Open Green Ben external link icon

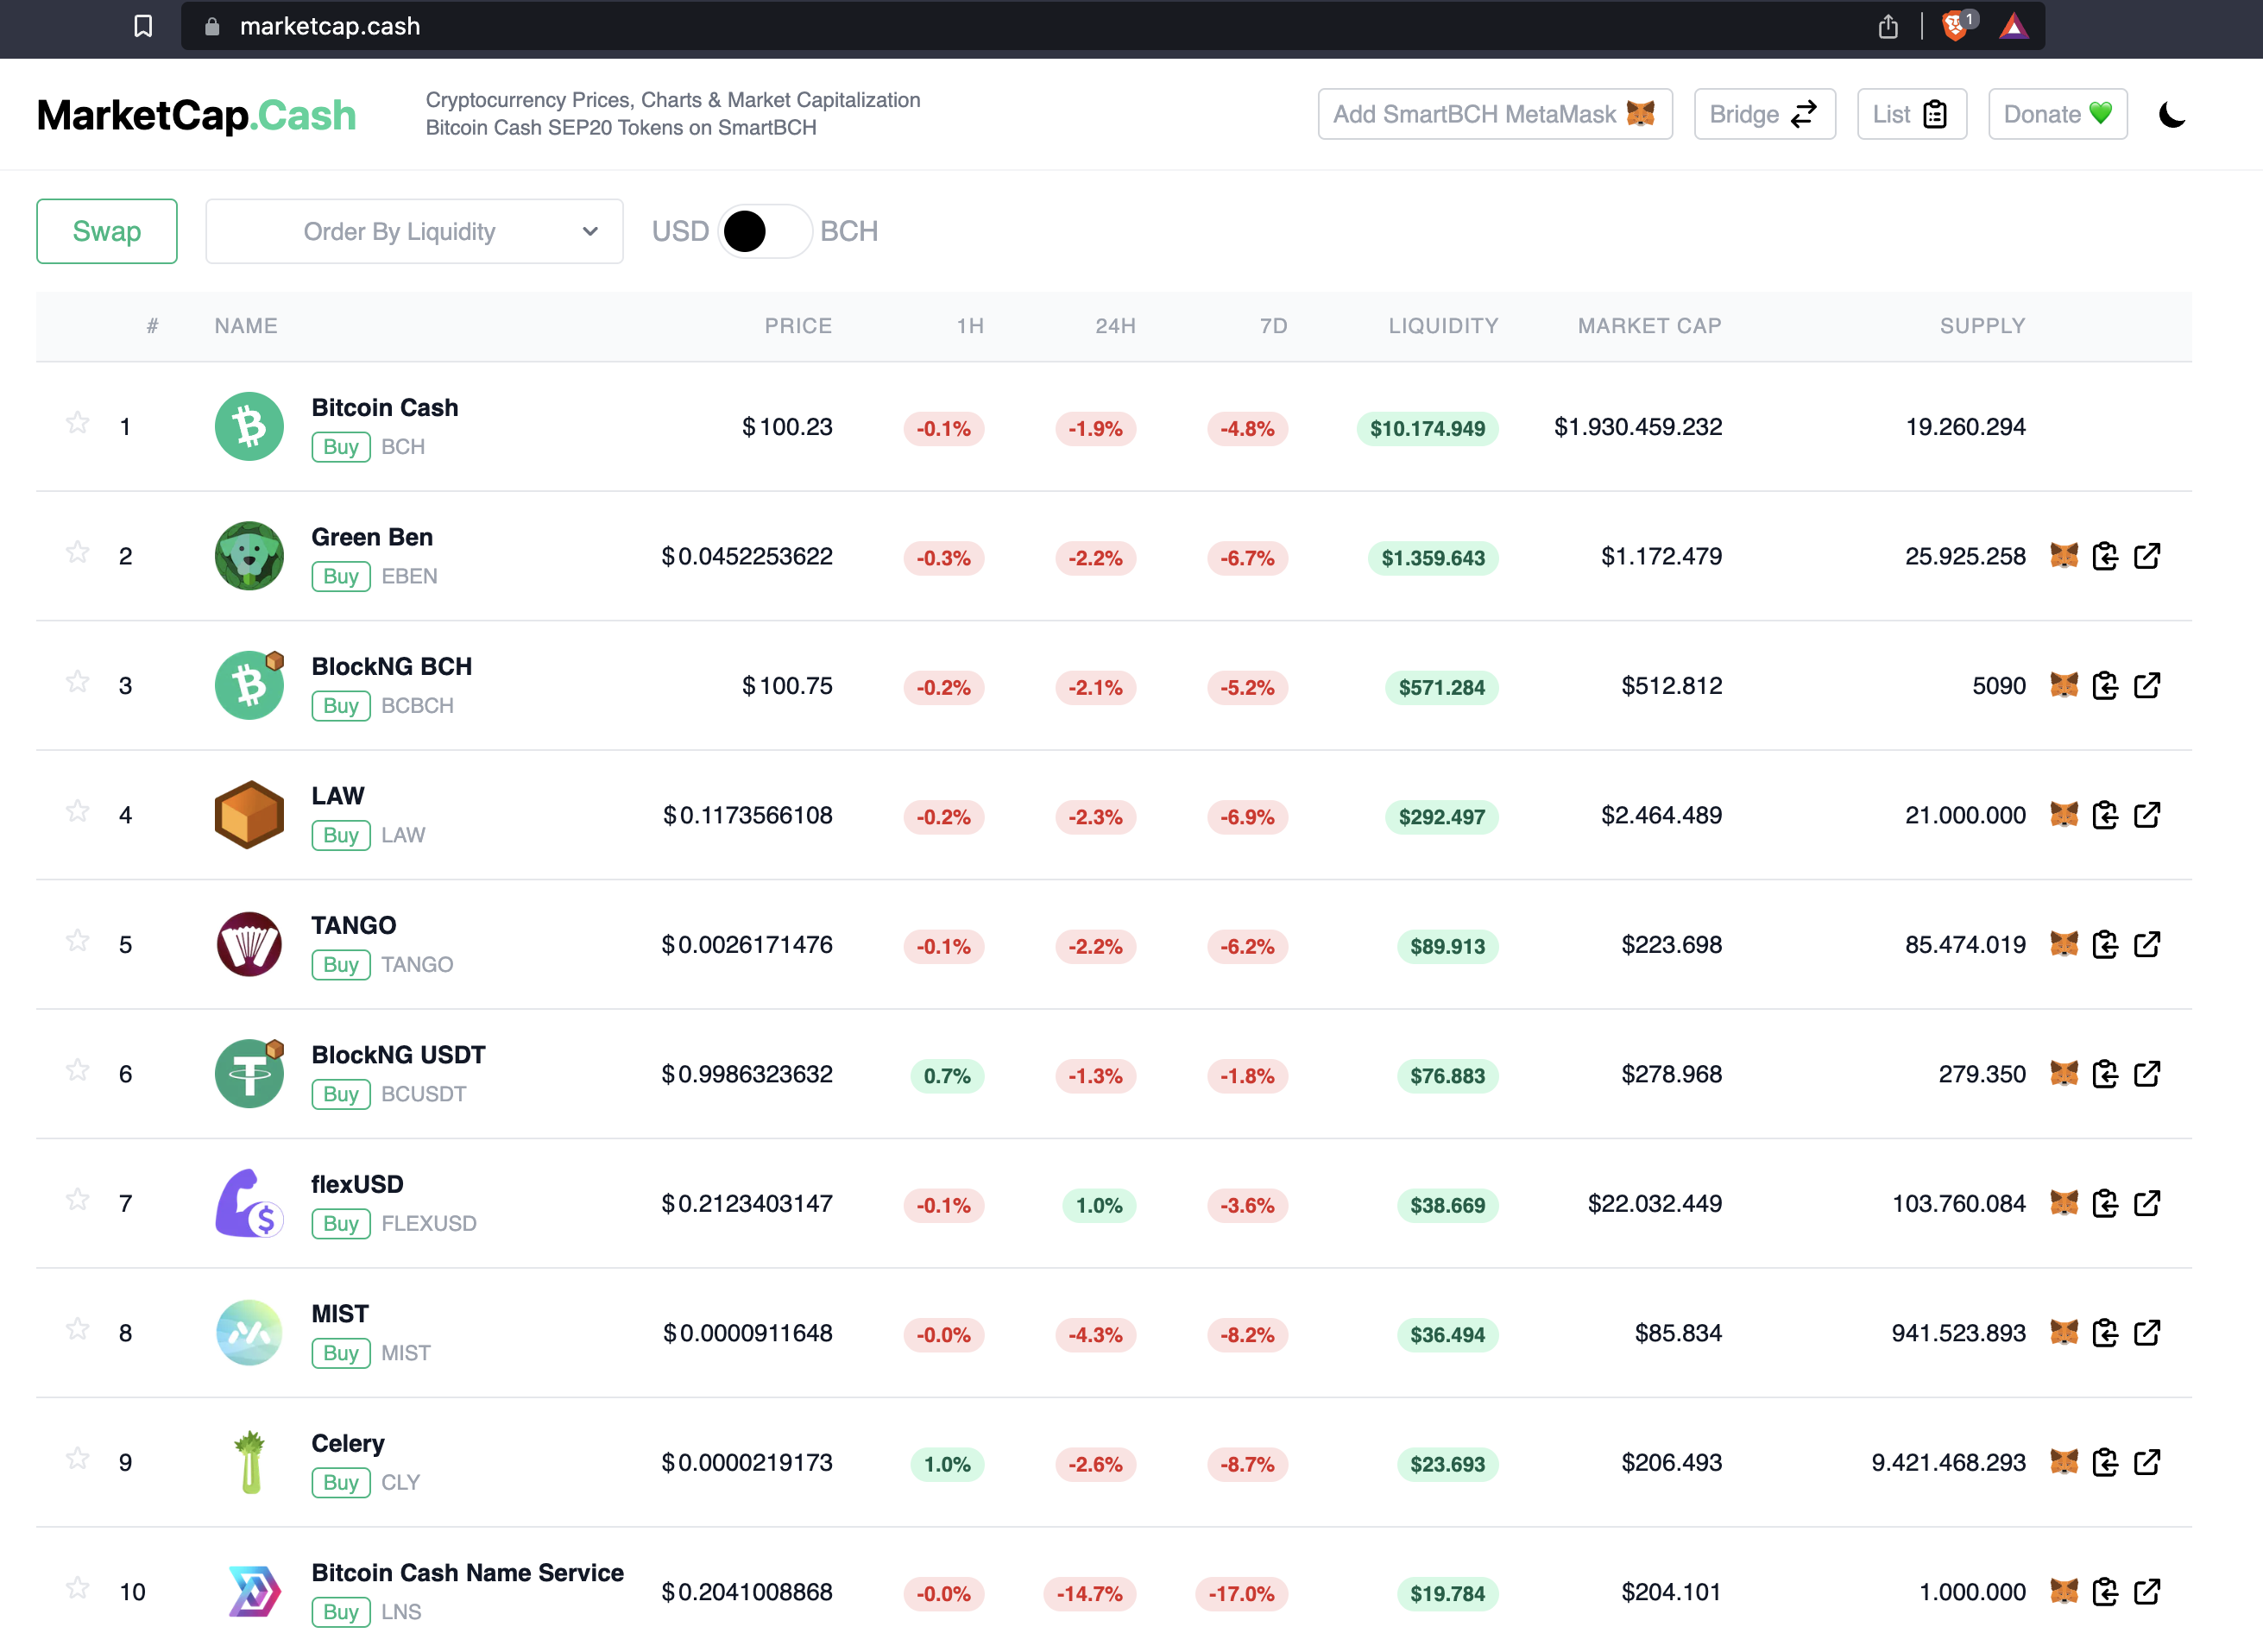(2147, 555)
